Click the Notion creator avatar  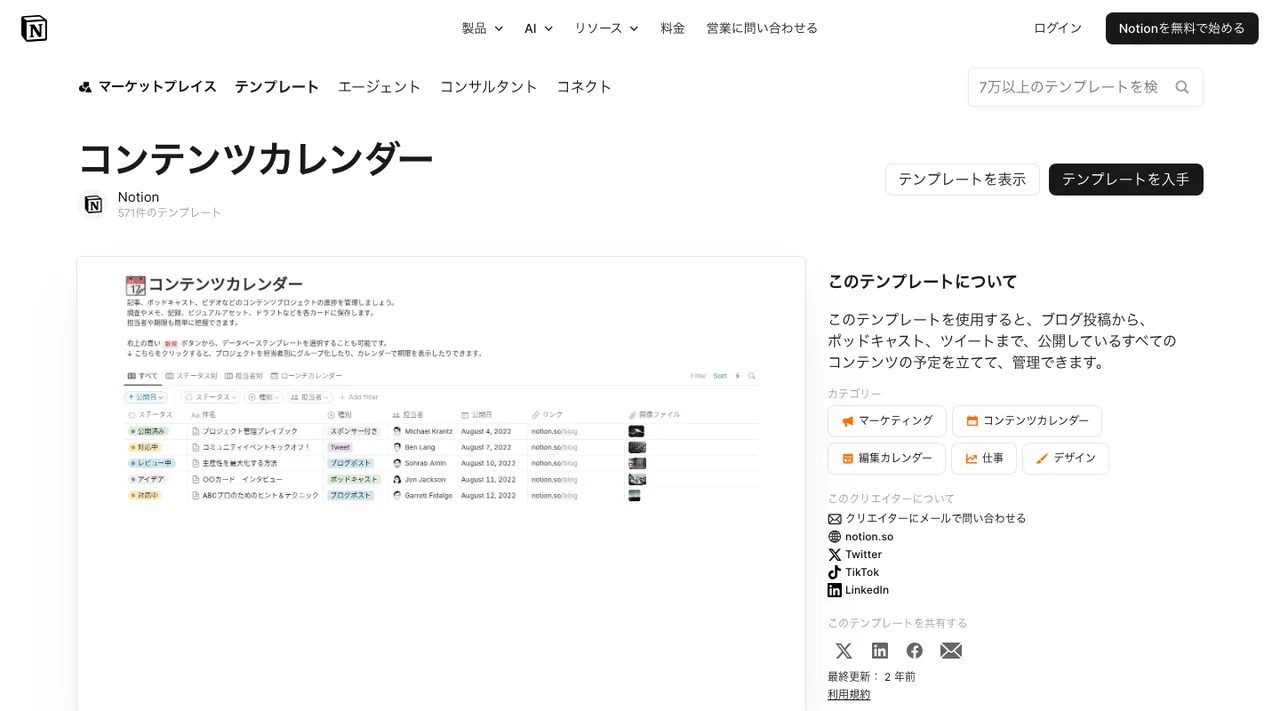pos(93,204)
